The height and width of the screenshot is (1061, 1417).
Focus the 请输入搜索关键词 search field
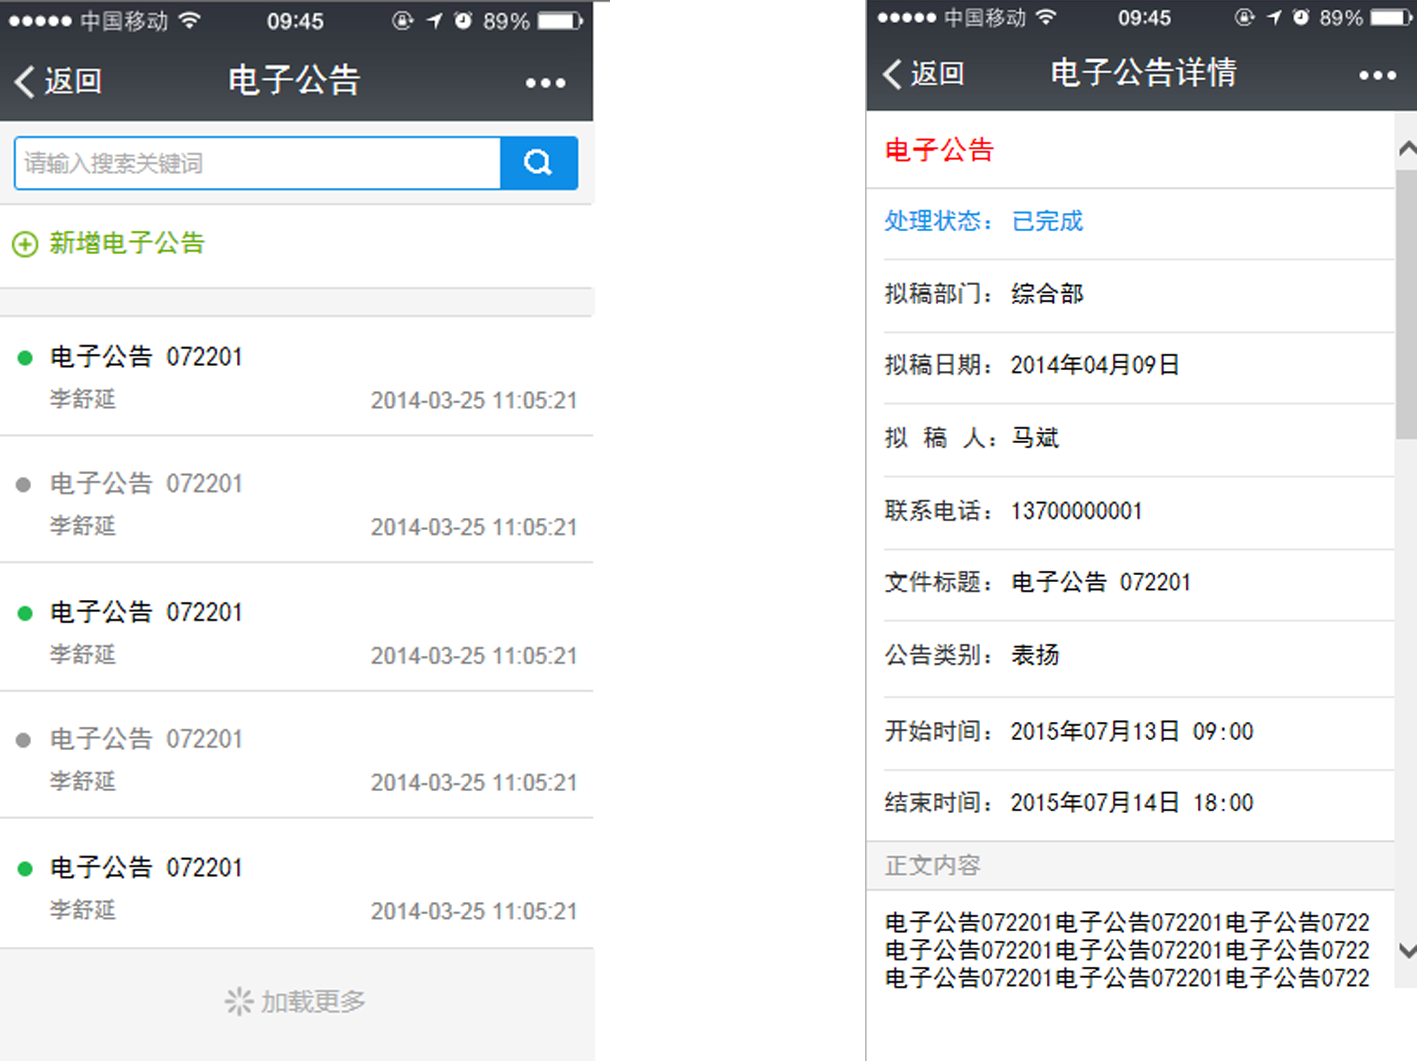pos(258,163)
